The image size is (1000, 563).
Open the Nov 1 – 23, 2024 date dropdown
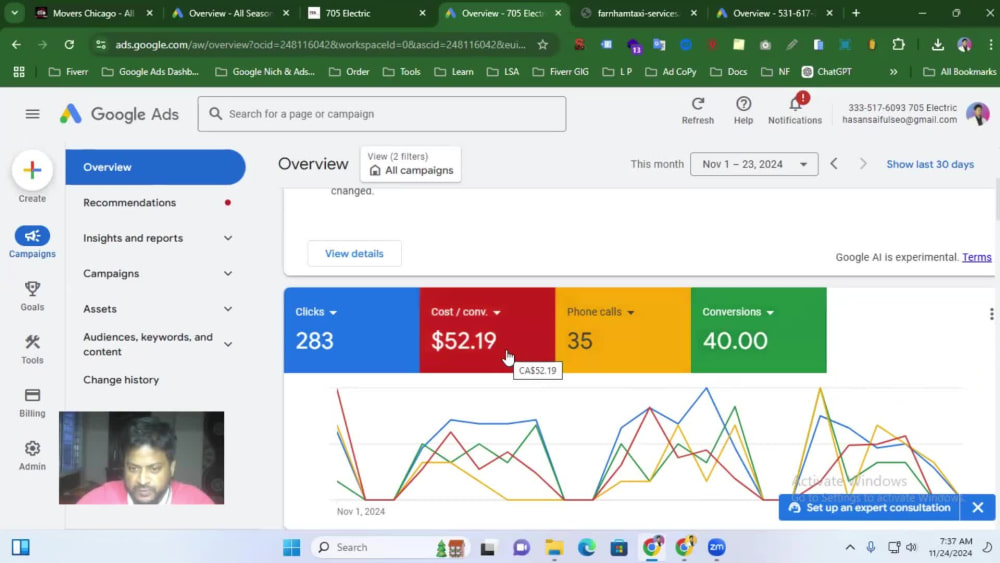click(x=754, y=164)
